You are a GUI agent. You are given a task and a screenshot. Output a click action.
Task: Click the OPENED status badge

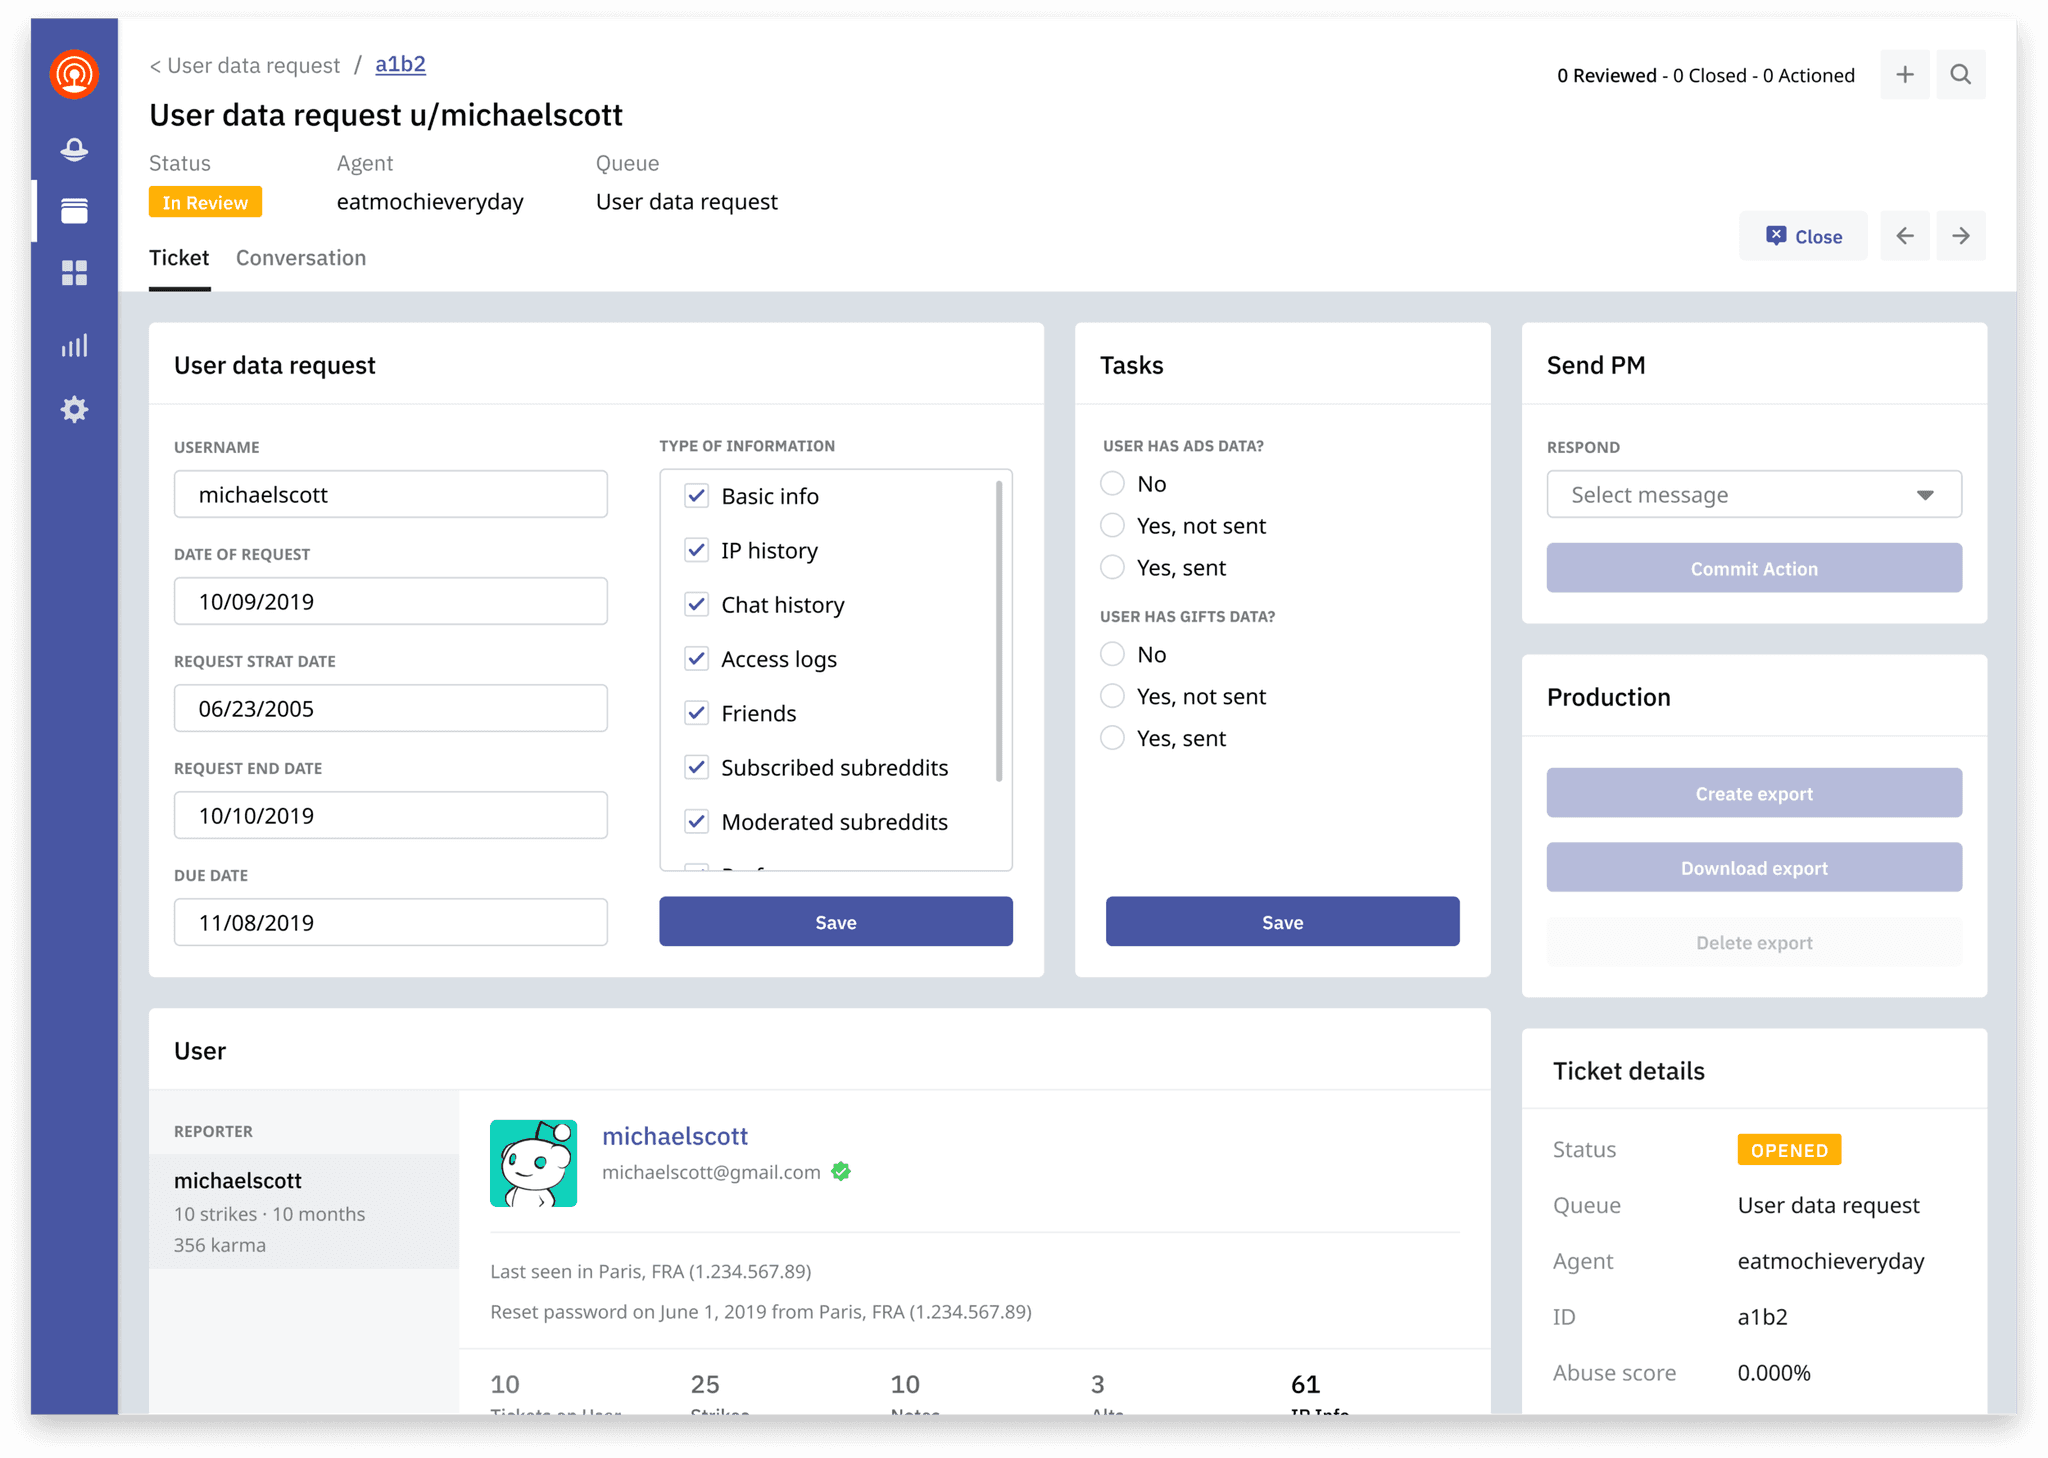click(x=1789, y=1150)
